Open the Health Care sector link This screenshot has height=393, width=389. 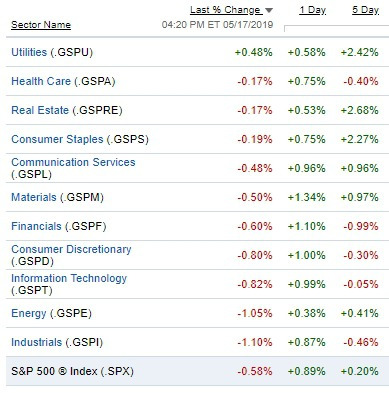[x=41, y=81]
